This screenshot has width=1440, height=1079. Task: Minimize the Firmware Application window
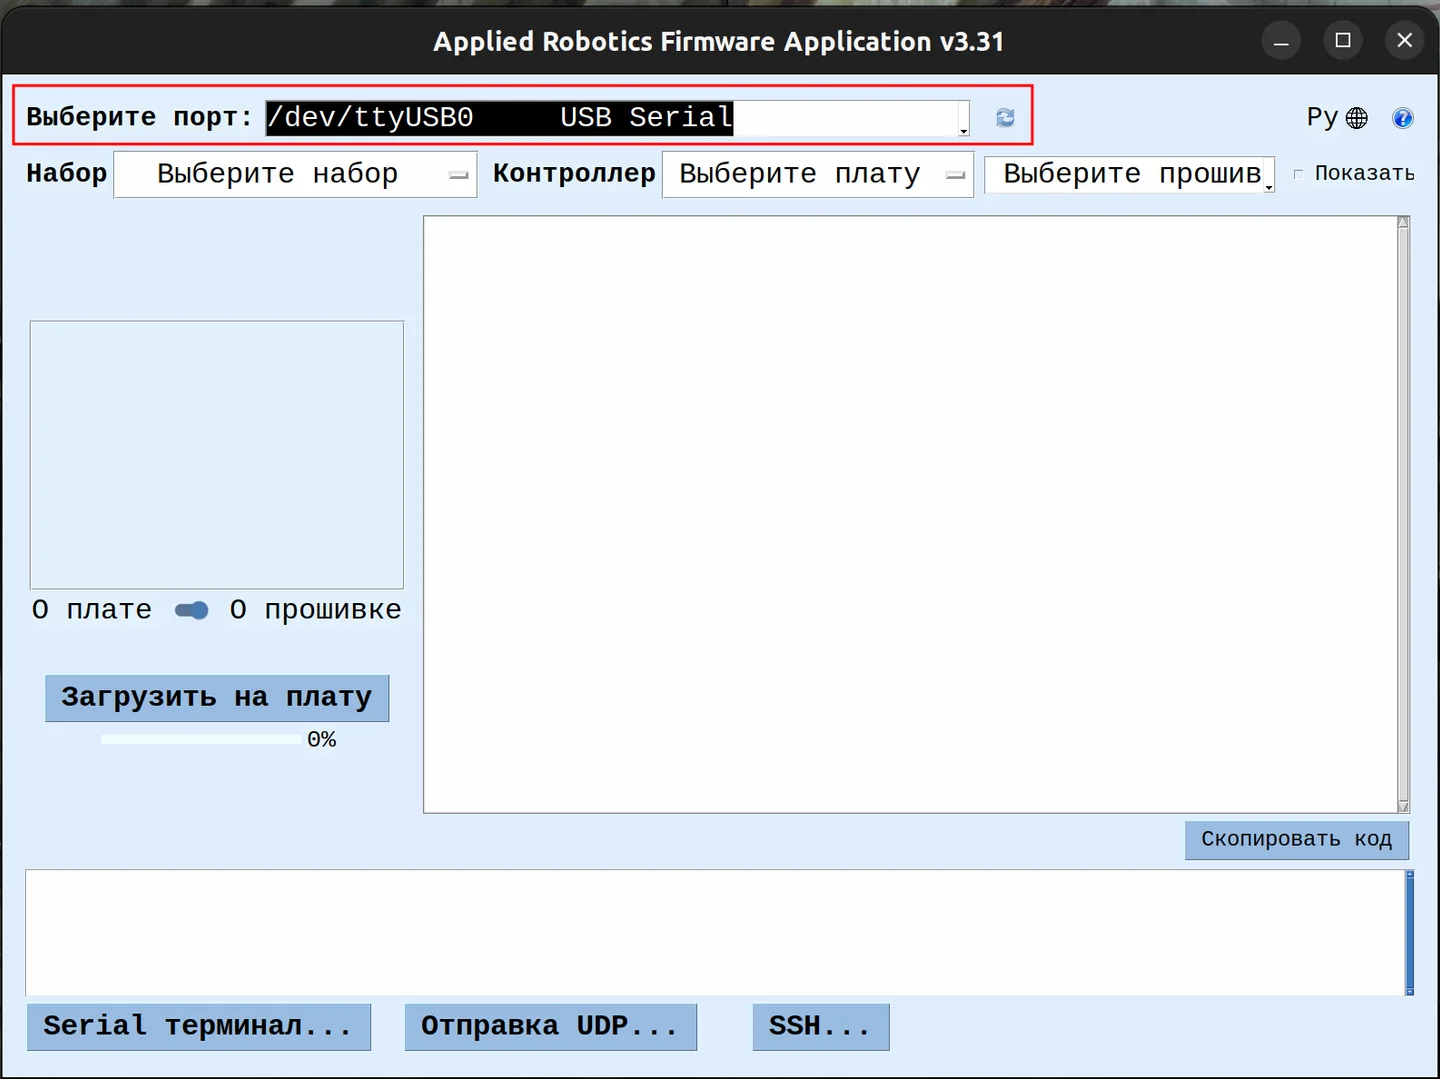[1281, 41]
